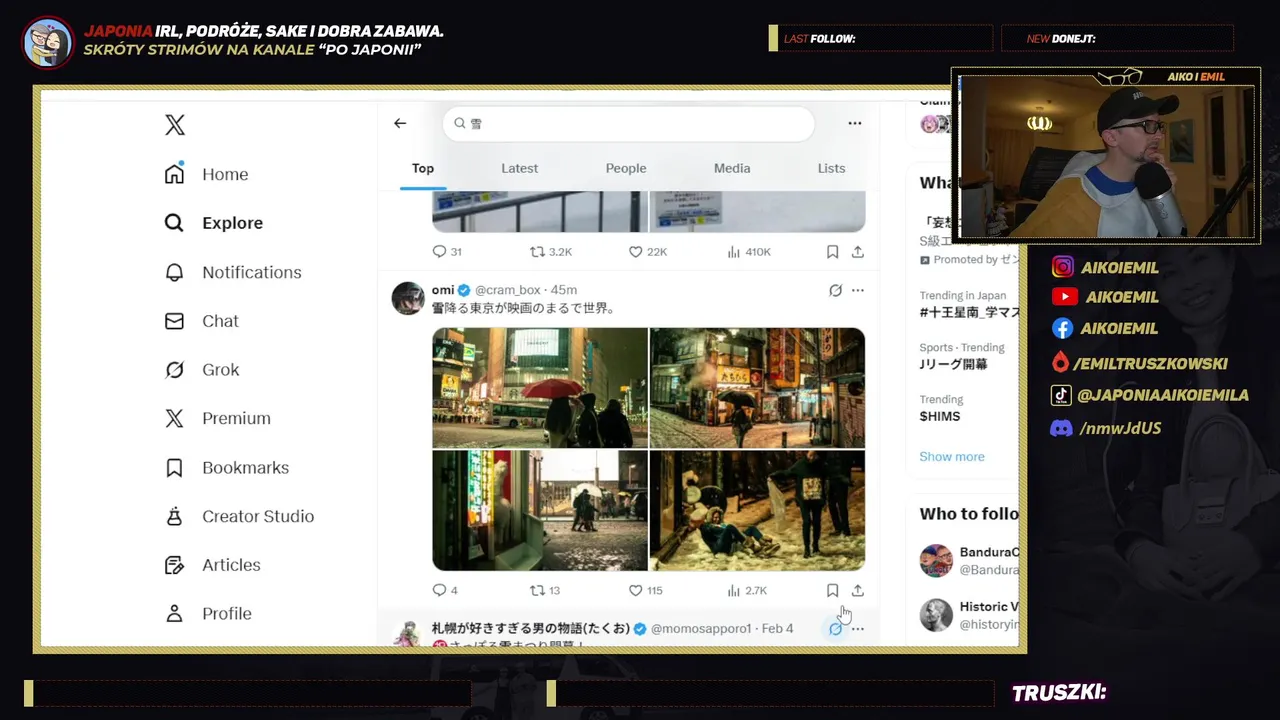Image resolution: width=1280 pixels, height=720 pixels.
Task: View analytics of the 410K views post
Action: (749, 252)
